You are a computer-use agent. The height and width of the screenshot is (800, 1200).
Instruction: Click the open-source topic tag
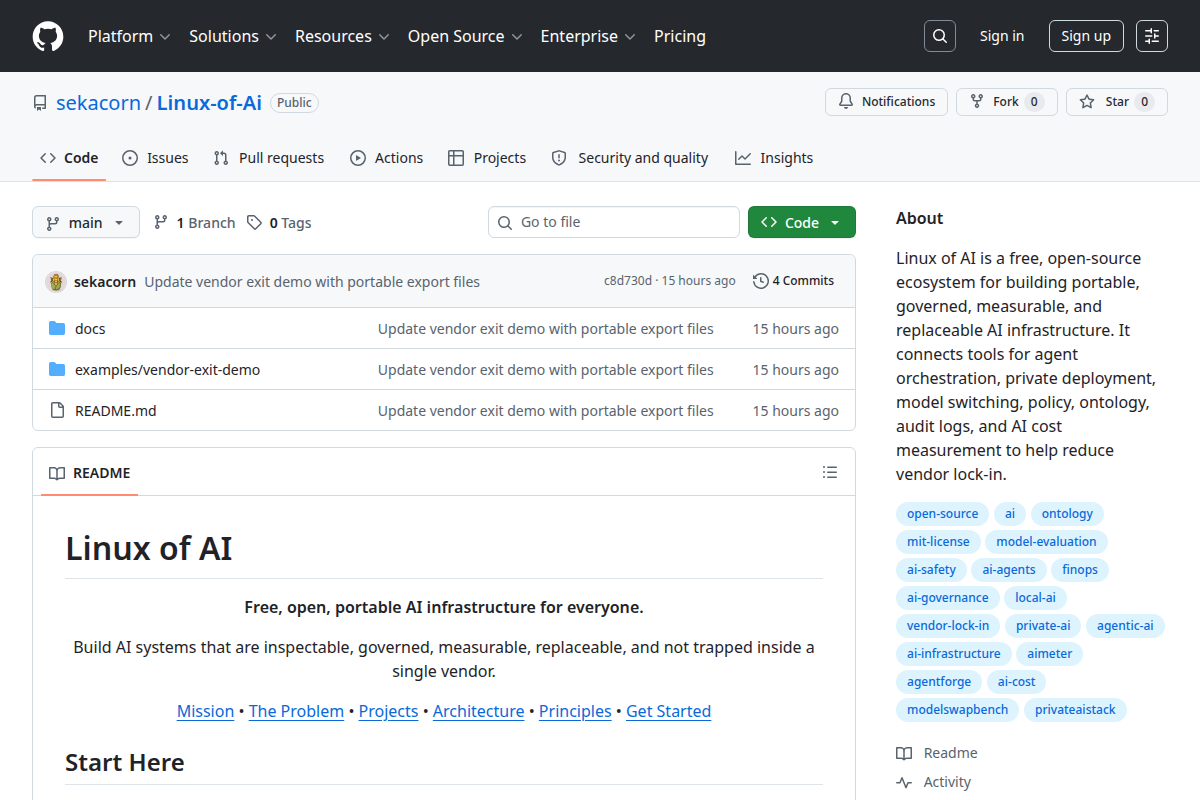point(942,514)
